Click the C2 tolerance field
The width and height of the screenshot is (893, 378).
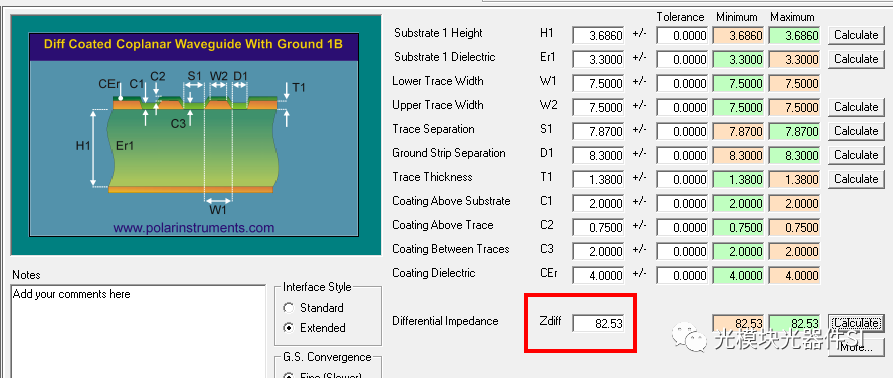pos(682,227)
